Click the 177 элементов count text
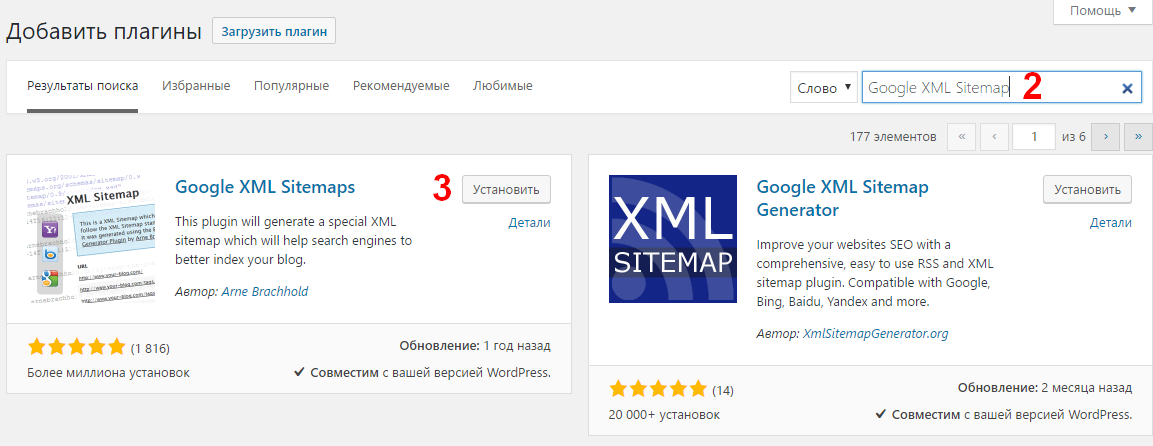This screenshot has height=446, width=1153. [x=893, y=137]
